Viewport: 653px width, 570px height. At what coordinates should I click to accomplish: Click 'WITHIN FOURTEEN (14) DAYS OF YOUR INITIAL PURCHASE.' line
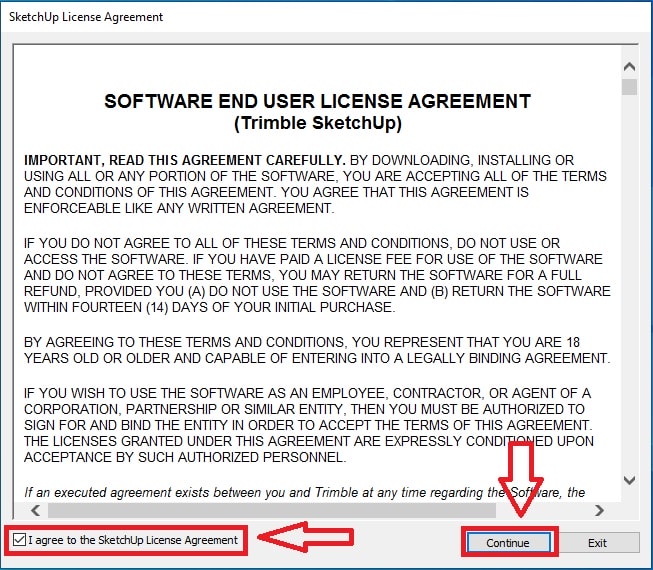[209, 307]
